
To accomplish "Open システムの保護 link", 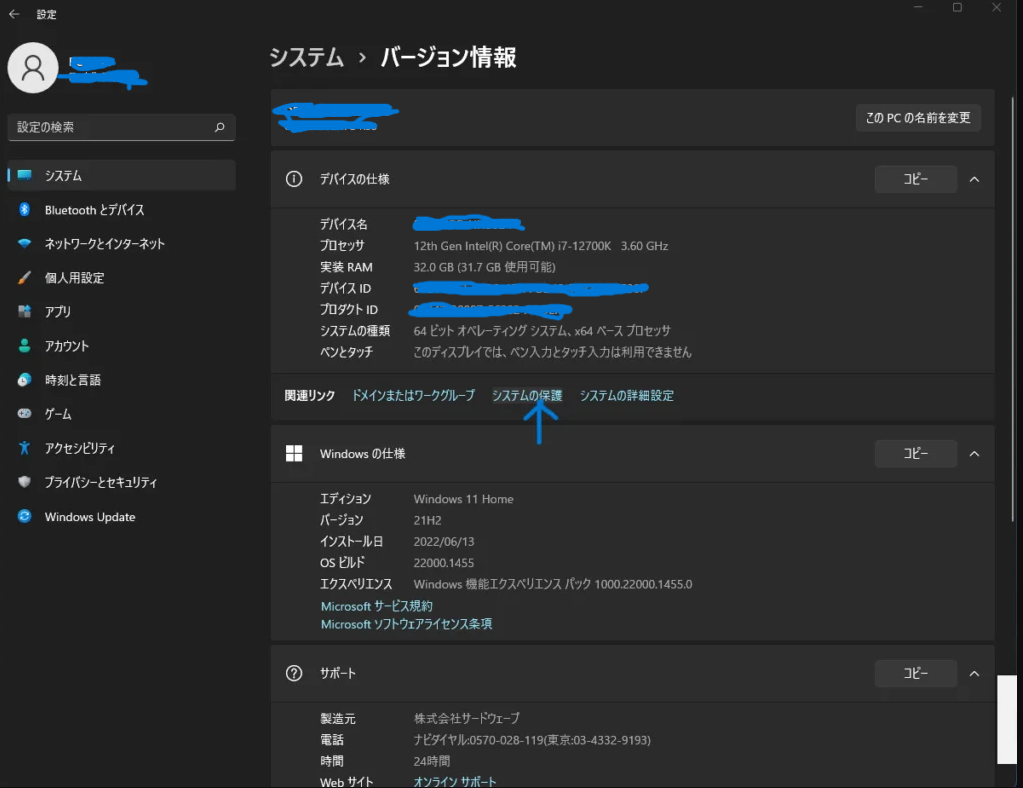I will (527, 395).
